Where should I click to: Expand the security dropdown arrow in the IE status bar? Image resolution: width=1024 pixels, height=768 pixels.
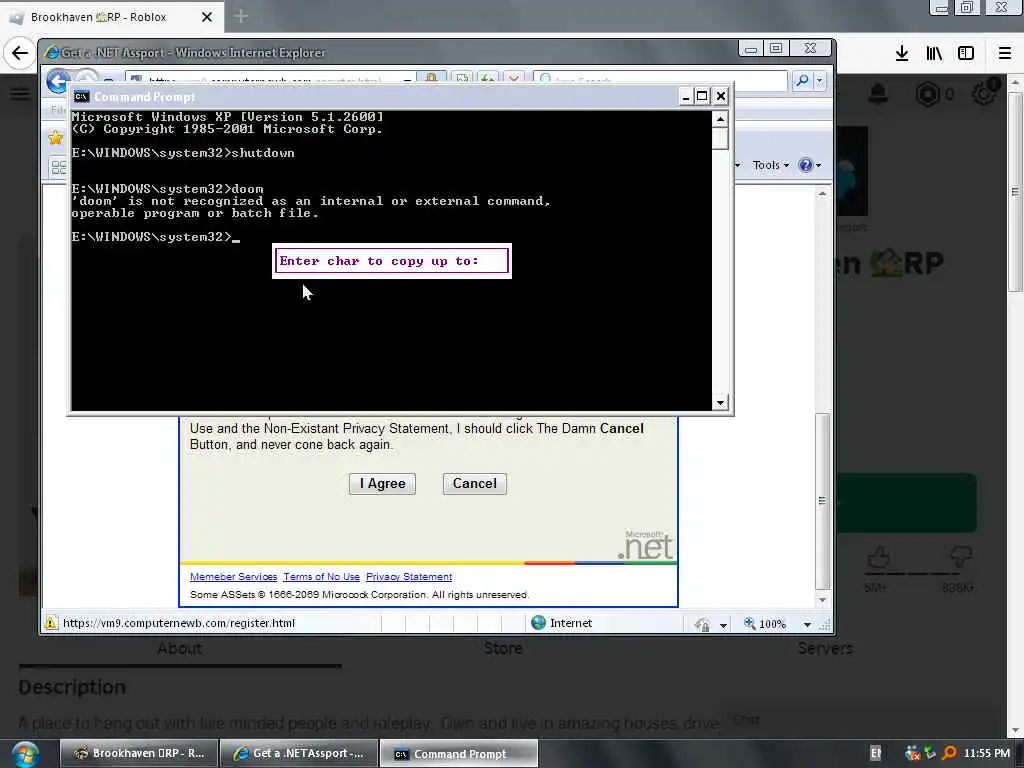[x=723, y=625]
